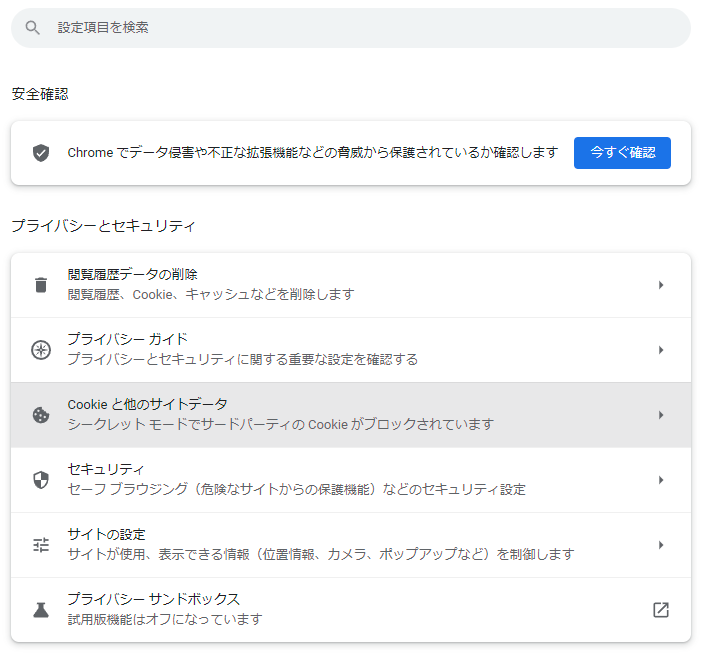Click the プライバシー ガイド compass icon
Screen dimensions: 718x658
[41, 350]
